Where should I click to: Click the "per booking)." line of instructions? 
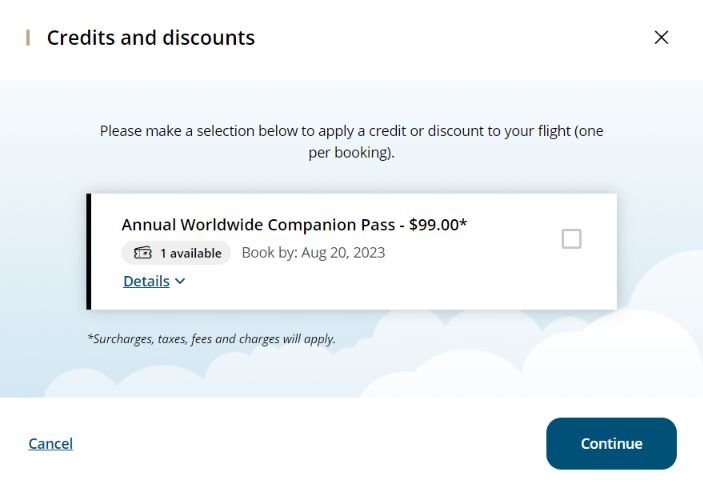point(352,153)
